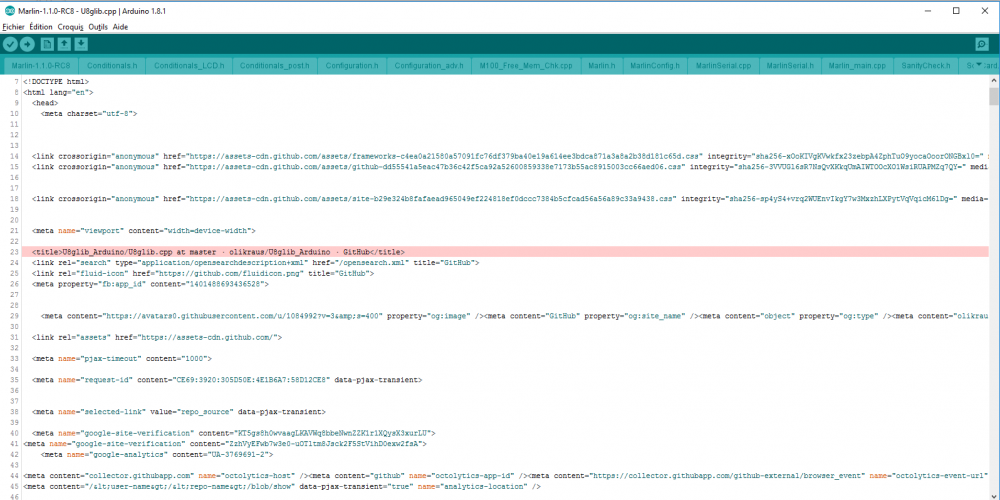Click the meta viewport line
The width and height of the screenshot is (1000, 500).
point(143,230)
